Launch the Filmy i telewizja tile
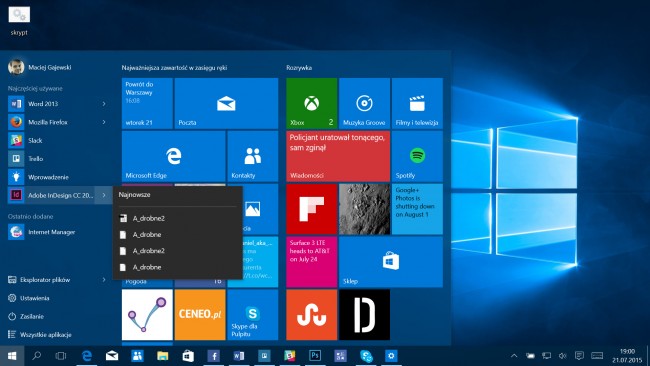The height and width of the screenshot is (366, 650). [x=417, y=103]
